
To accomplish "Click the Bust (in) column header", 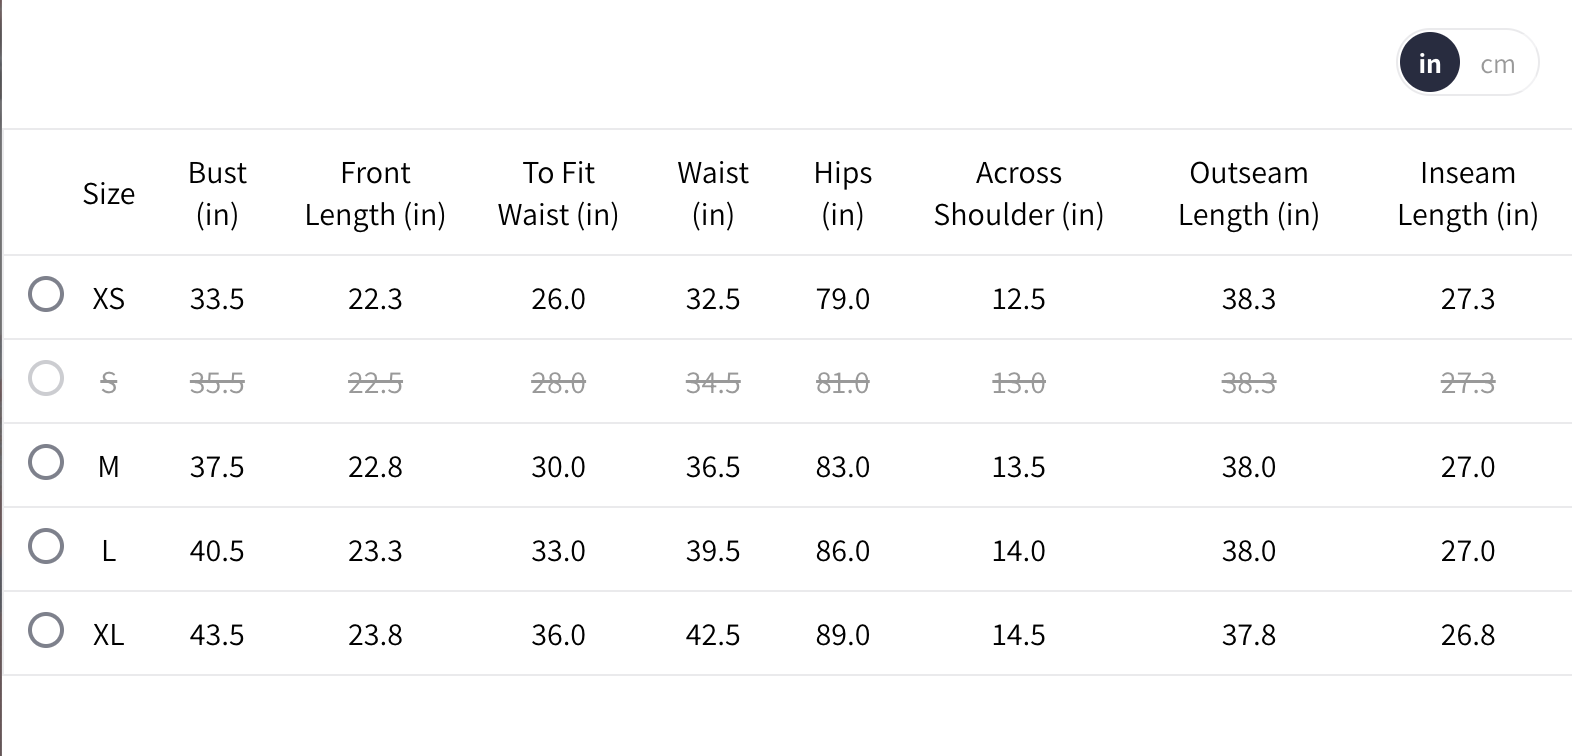I will (217, 194).
